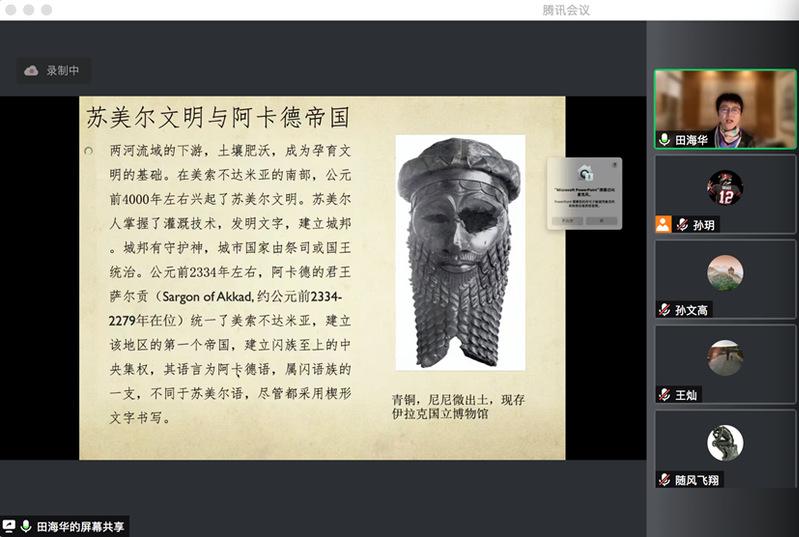Screen dimensions: 799x537
Task: Click the 田海华的屏幕共享 label
Action: [81, 526]
